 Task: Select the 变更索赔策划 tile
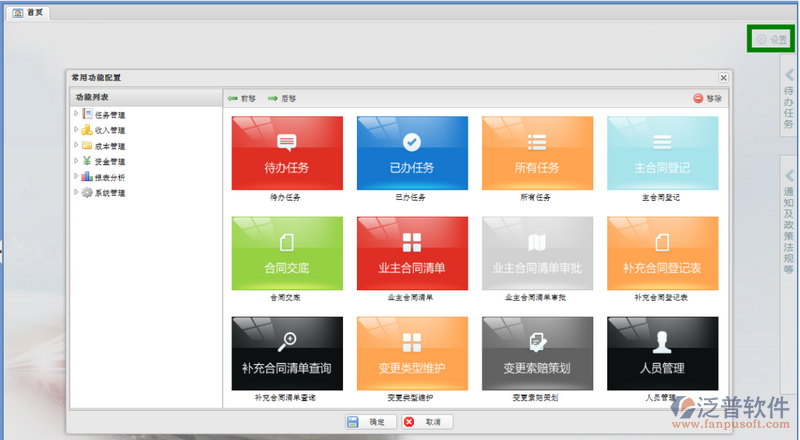click(x=537, y=353)
